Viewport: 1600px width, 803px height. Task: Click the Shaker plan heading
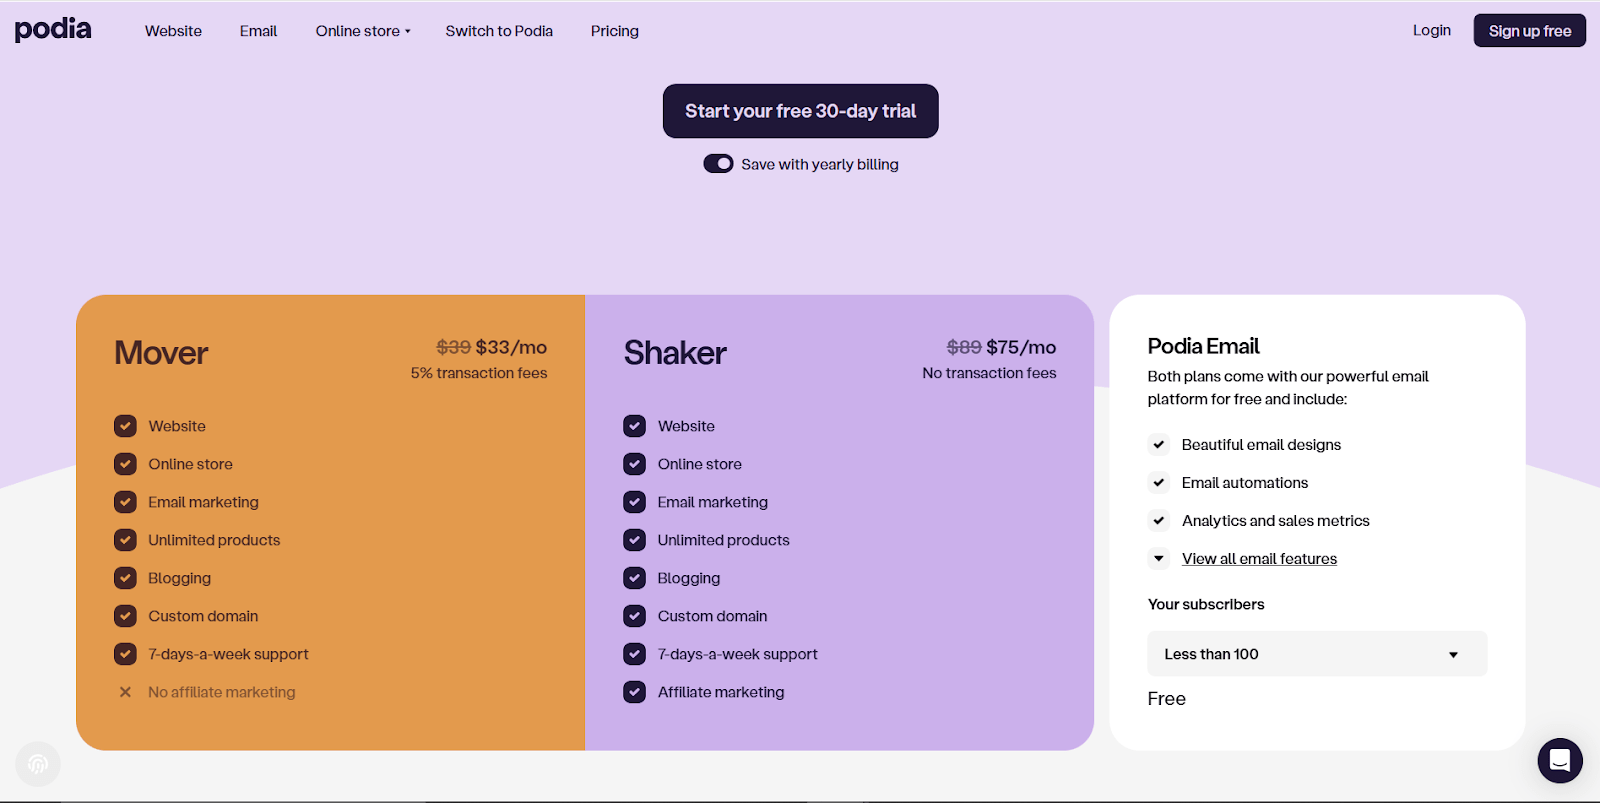675,353
